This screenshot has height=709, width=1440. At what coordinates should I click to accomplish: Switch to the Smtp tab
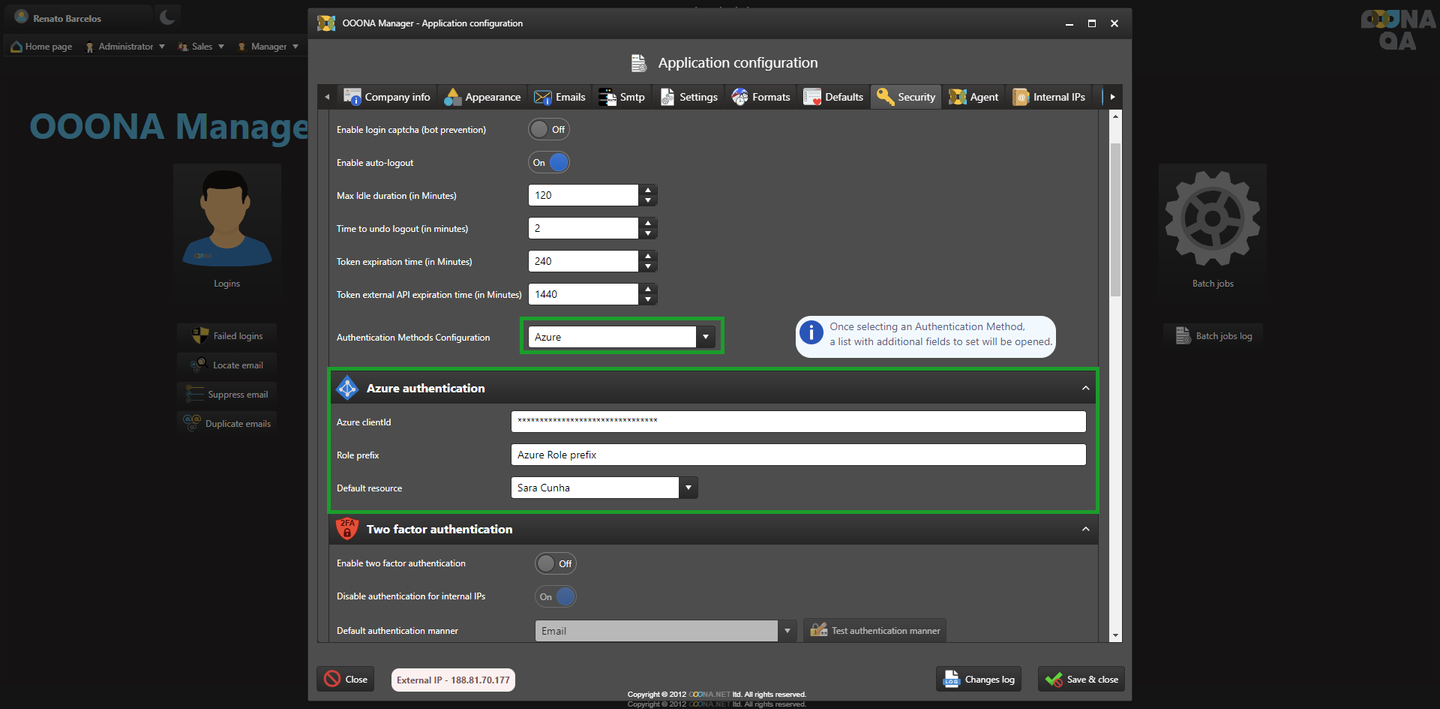621,97
